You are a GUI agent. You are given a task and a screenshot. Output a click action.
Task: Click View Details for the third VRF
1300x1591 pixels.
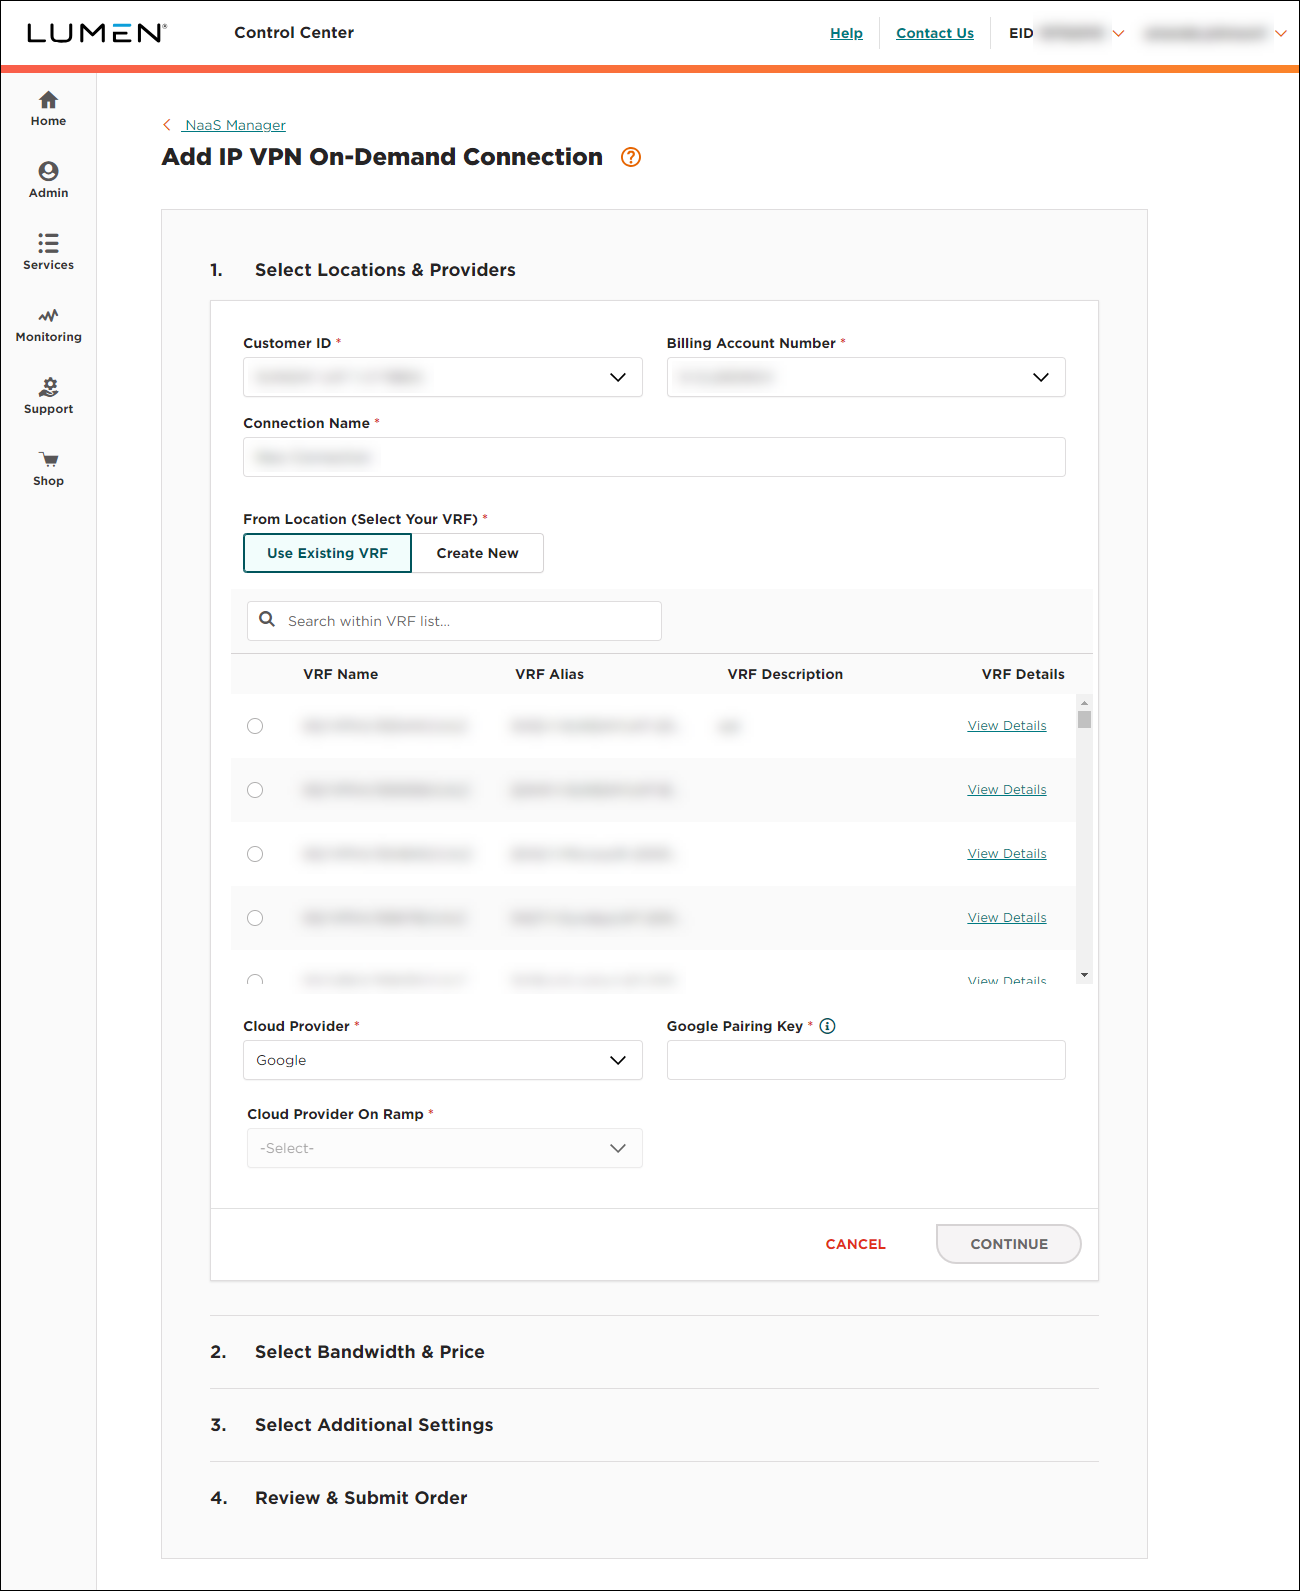tap(1007, 854)
